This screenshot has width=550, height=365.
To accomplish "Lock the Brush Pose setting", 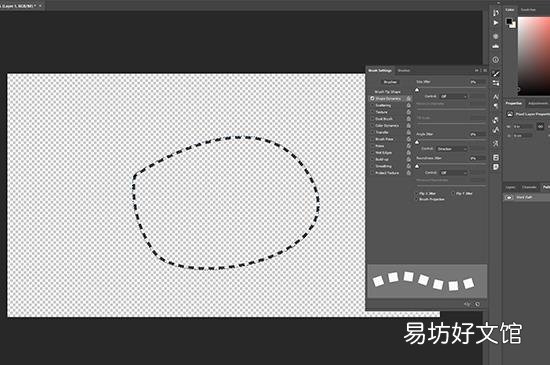I will coord(409,139).
